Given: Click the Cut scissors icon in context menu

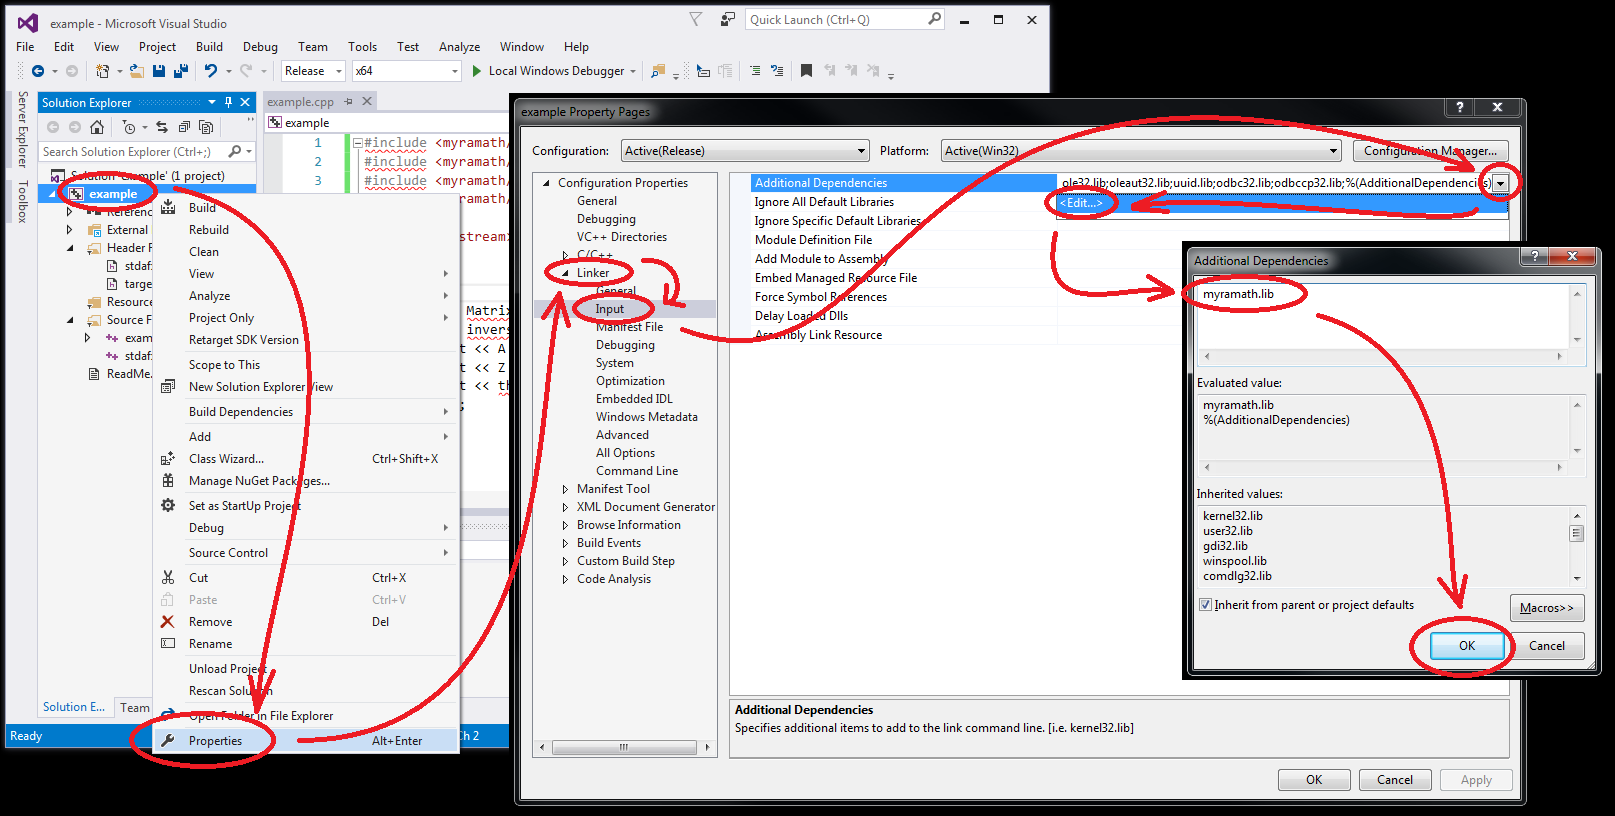Looking at the screenshot, I should click(x=168, y=577).
